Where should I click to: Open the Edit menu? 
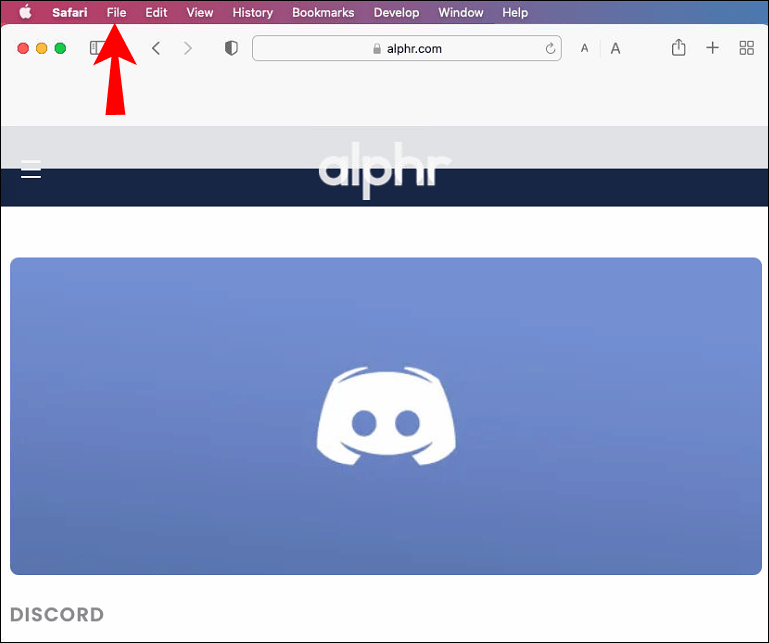[156, 12]
